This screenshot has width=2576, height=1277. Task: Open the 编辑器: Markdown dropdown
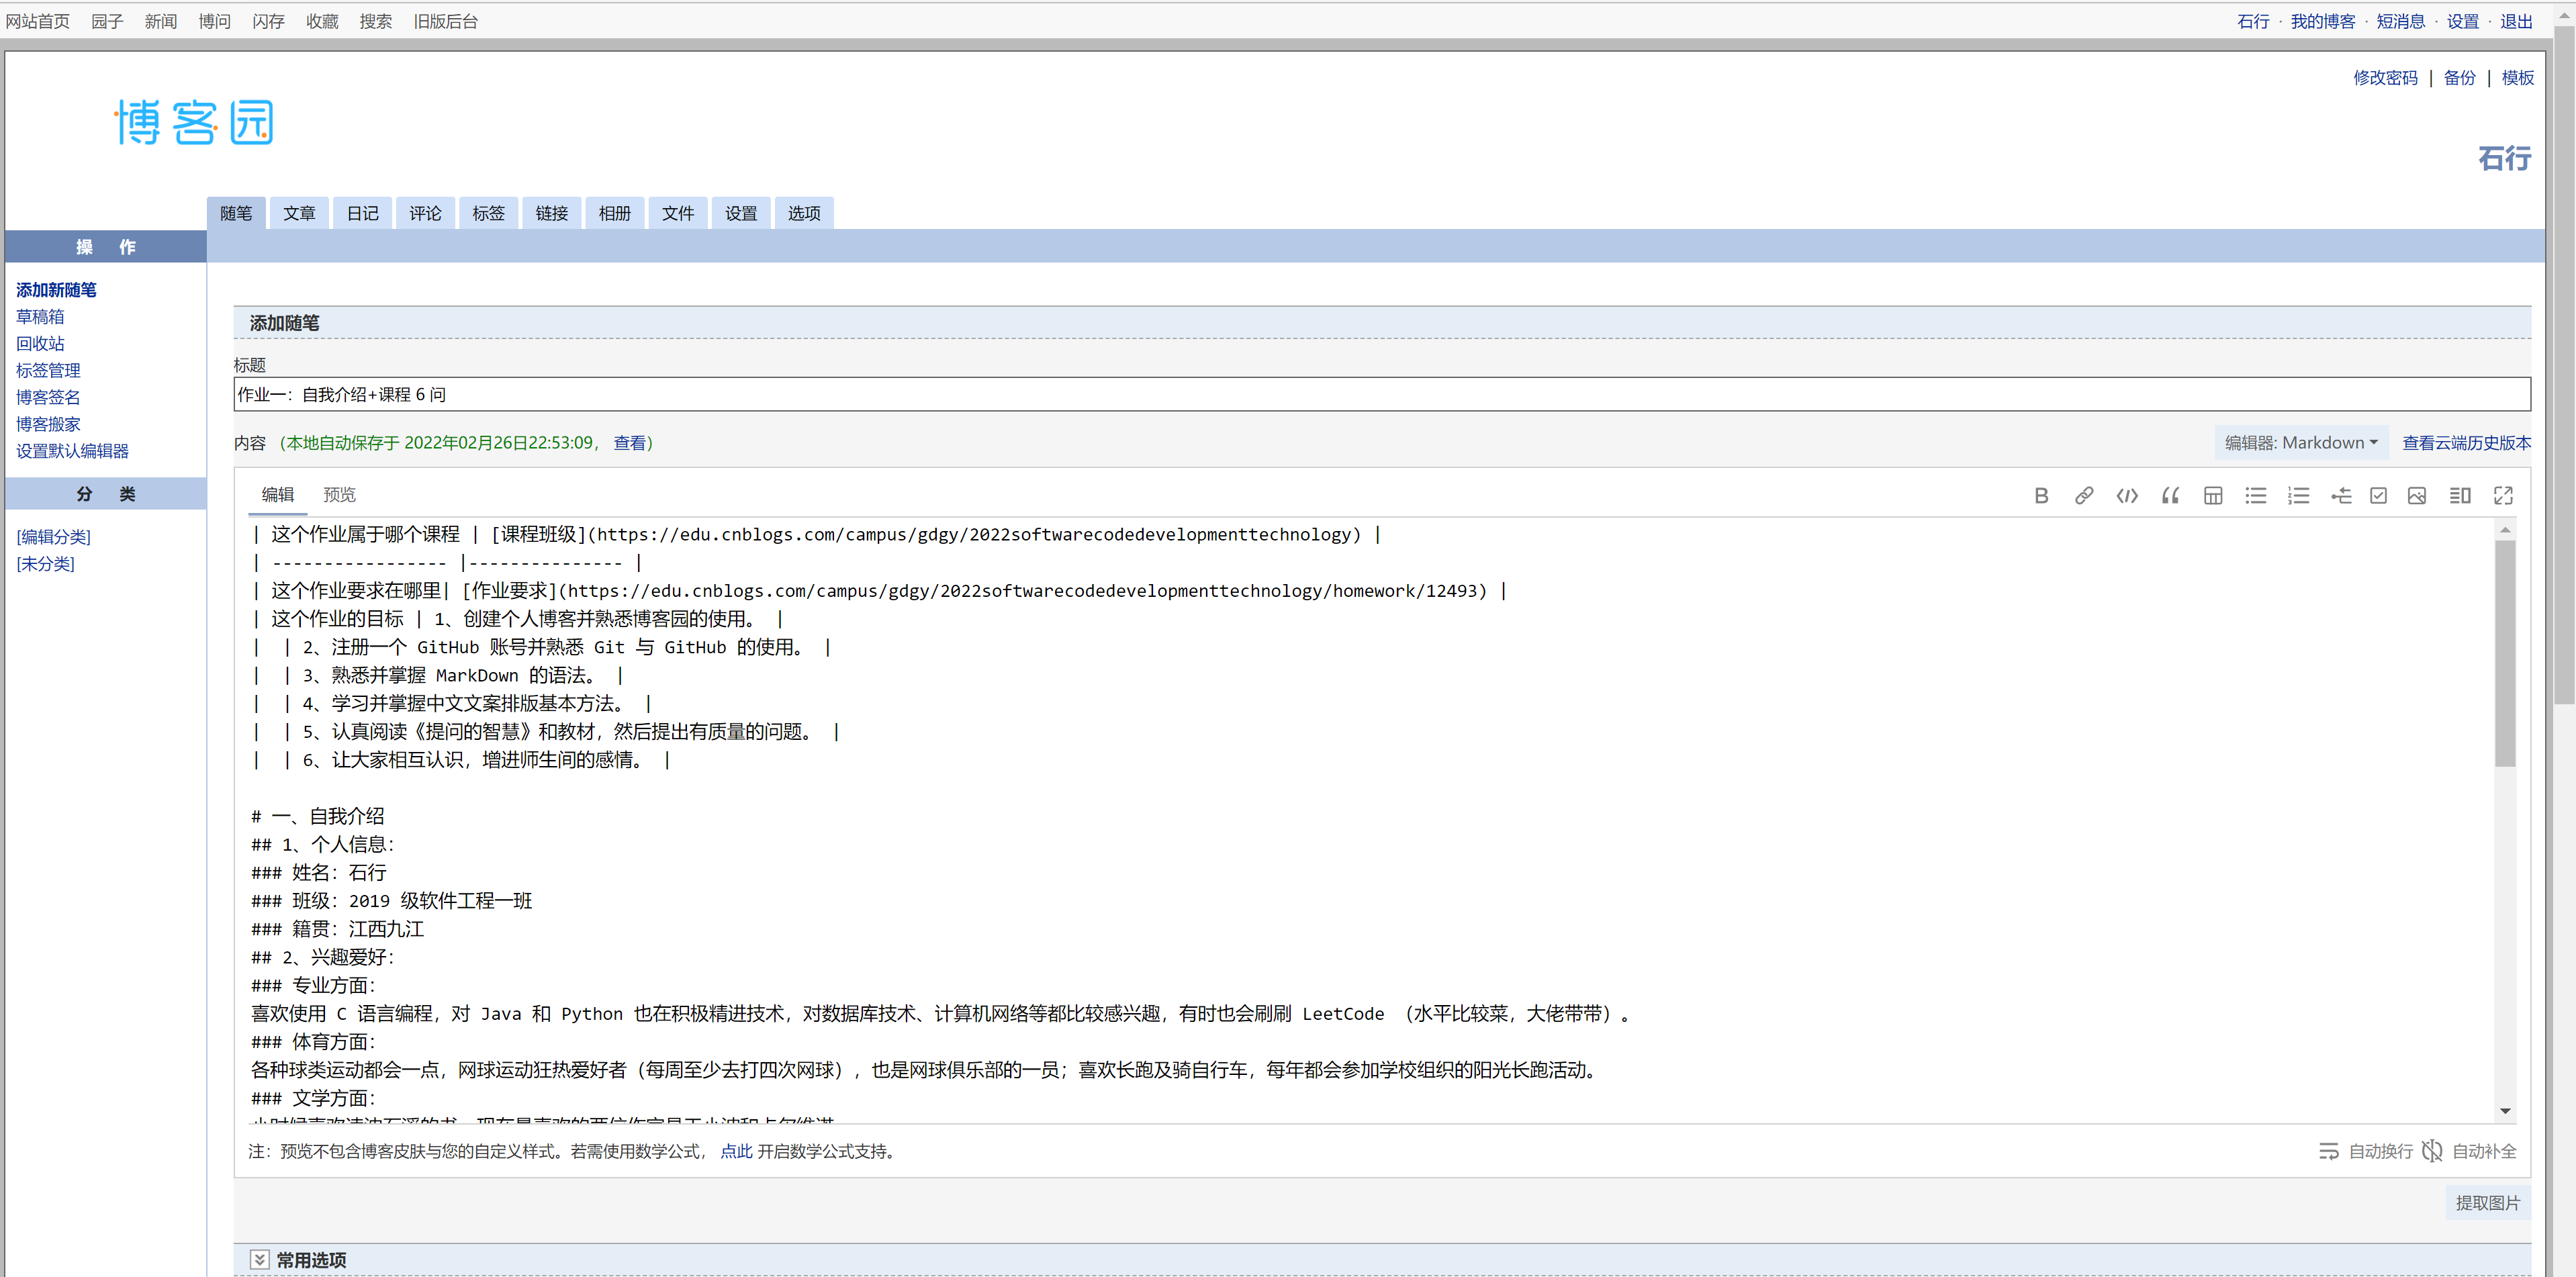tap(2301, 442)
